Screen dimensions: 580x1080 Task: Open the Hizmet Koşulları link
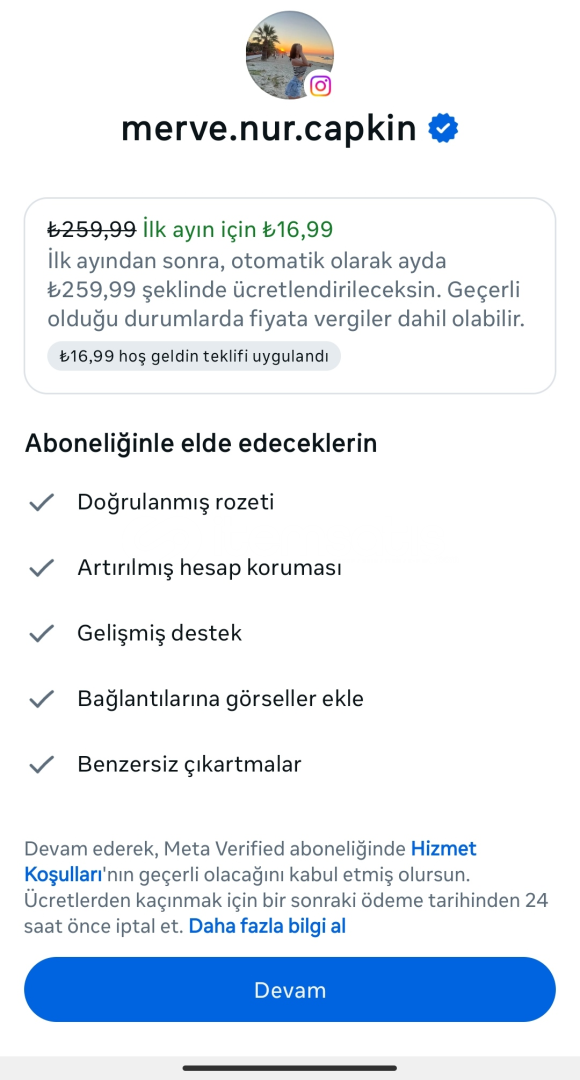pos(251,862)
